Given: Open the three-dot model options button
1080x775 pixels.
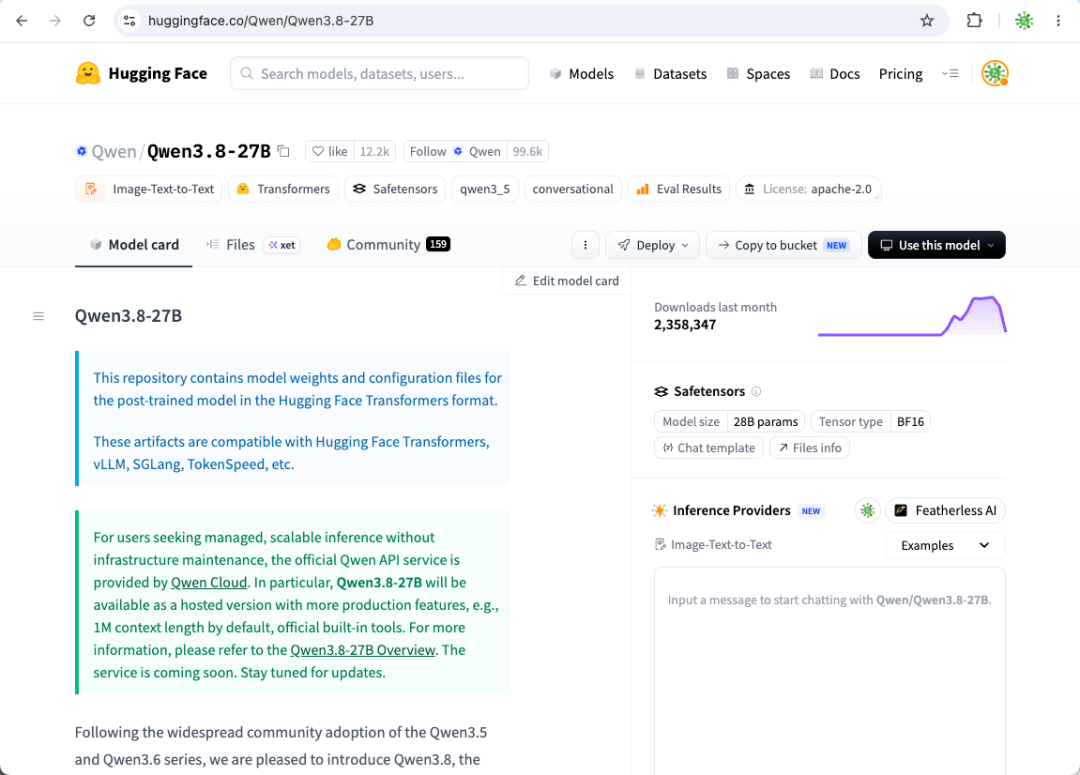Looking at the screenshot, I should 585,245.
